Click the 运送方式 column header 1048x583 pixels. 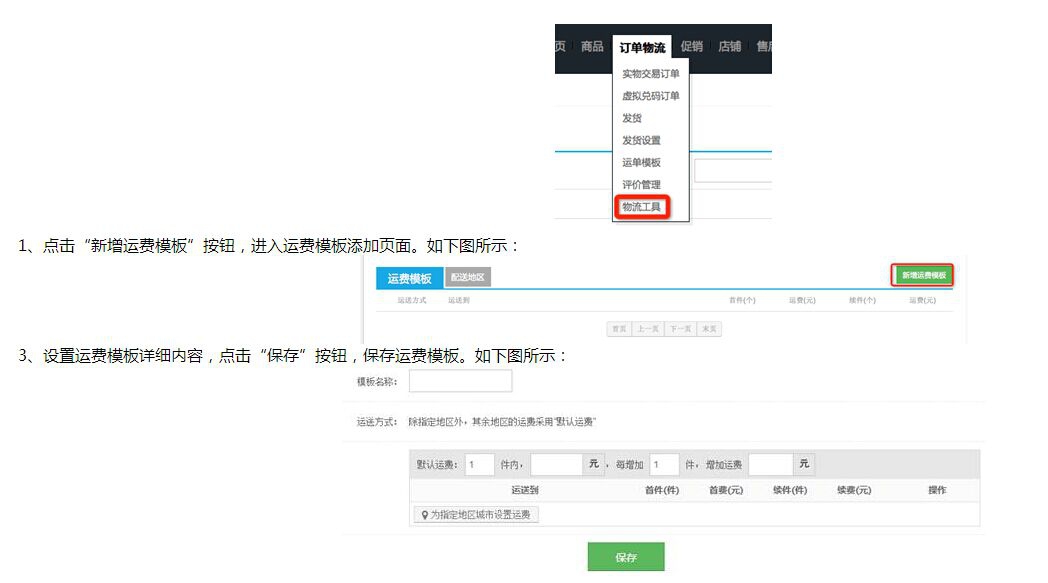point(412,300)
